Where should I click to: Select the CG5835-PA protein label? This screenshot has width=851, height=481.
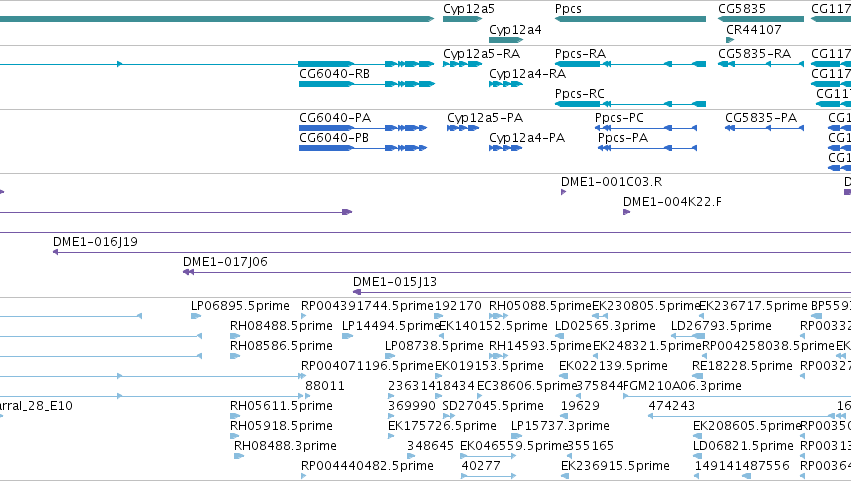tap(761, 118)
